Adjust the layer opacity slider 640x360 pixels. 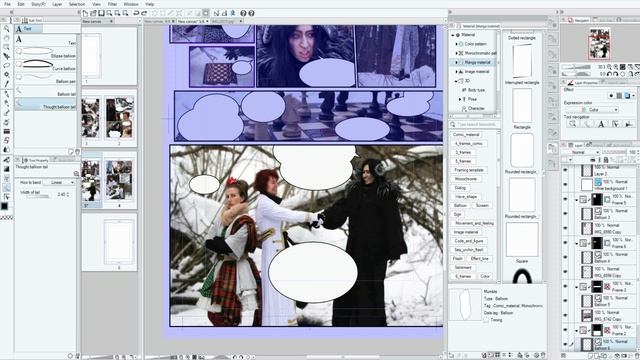614,152
